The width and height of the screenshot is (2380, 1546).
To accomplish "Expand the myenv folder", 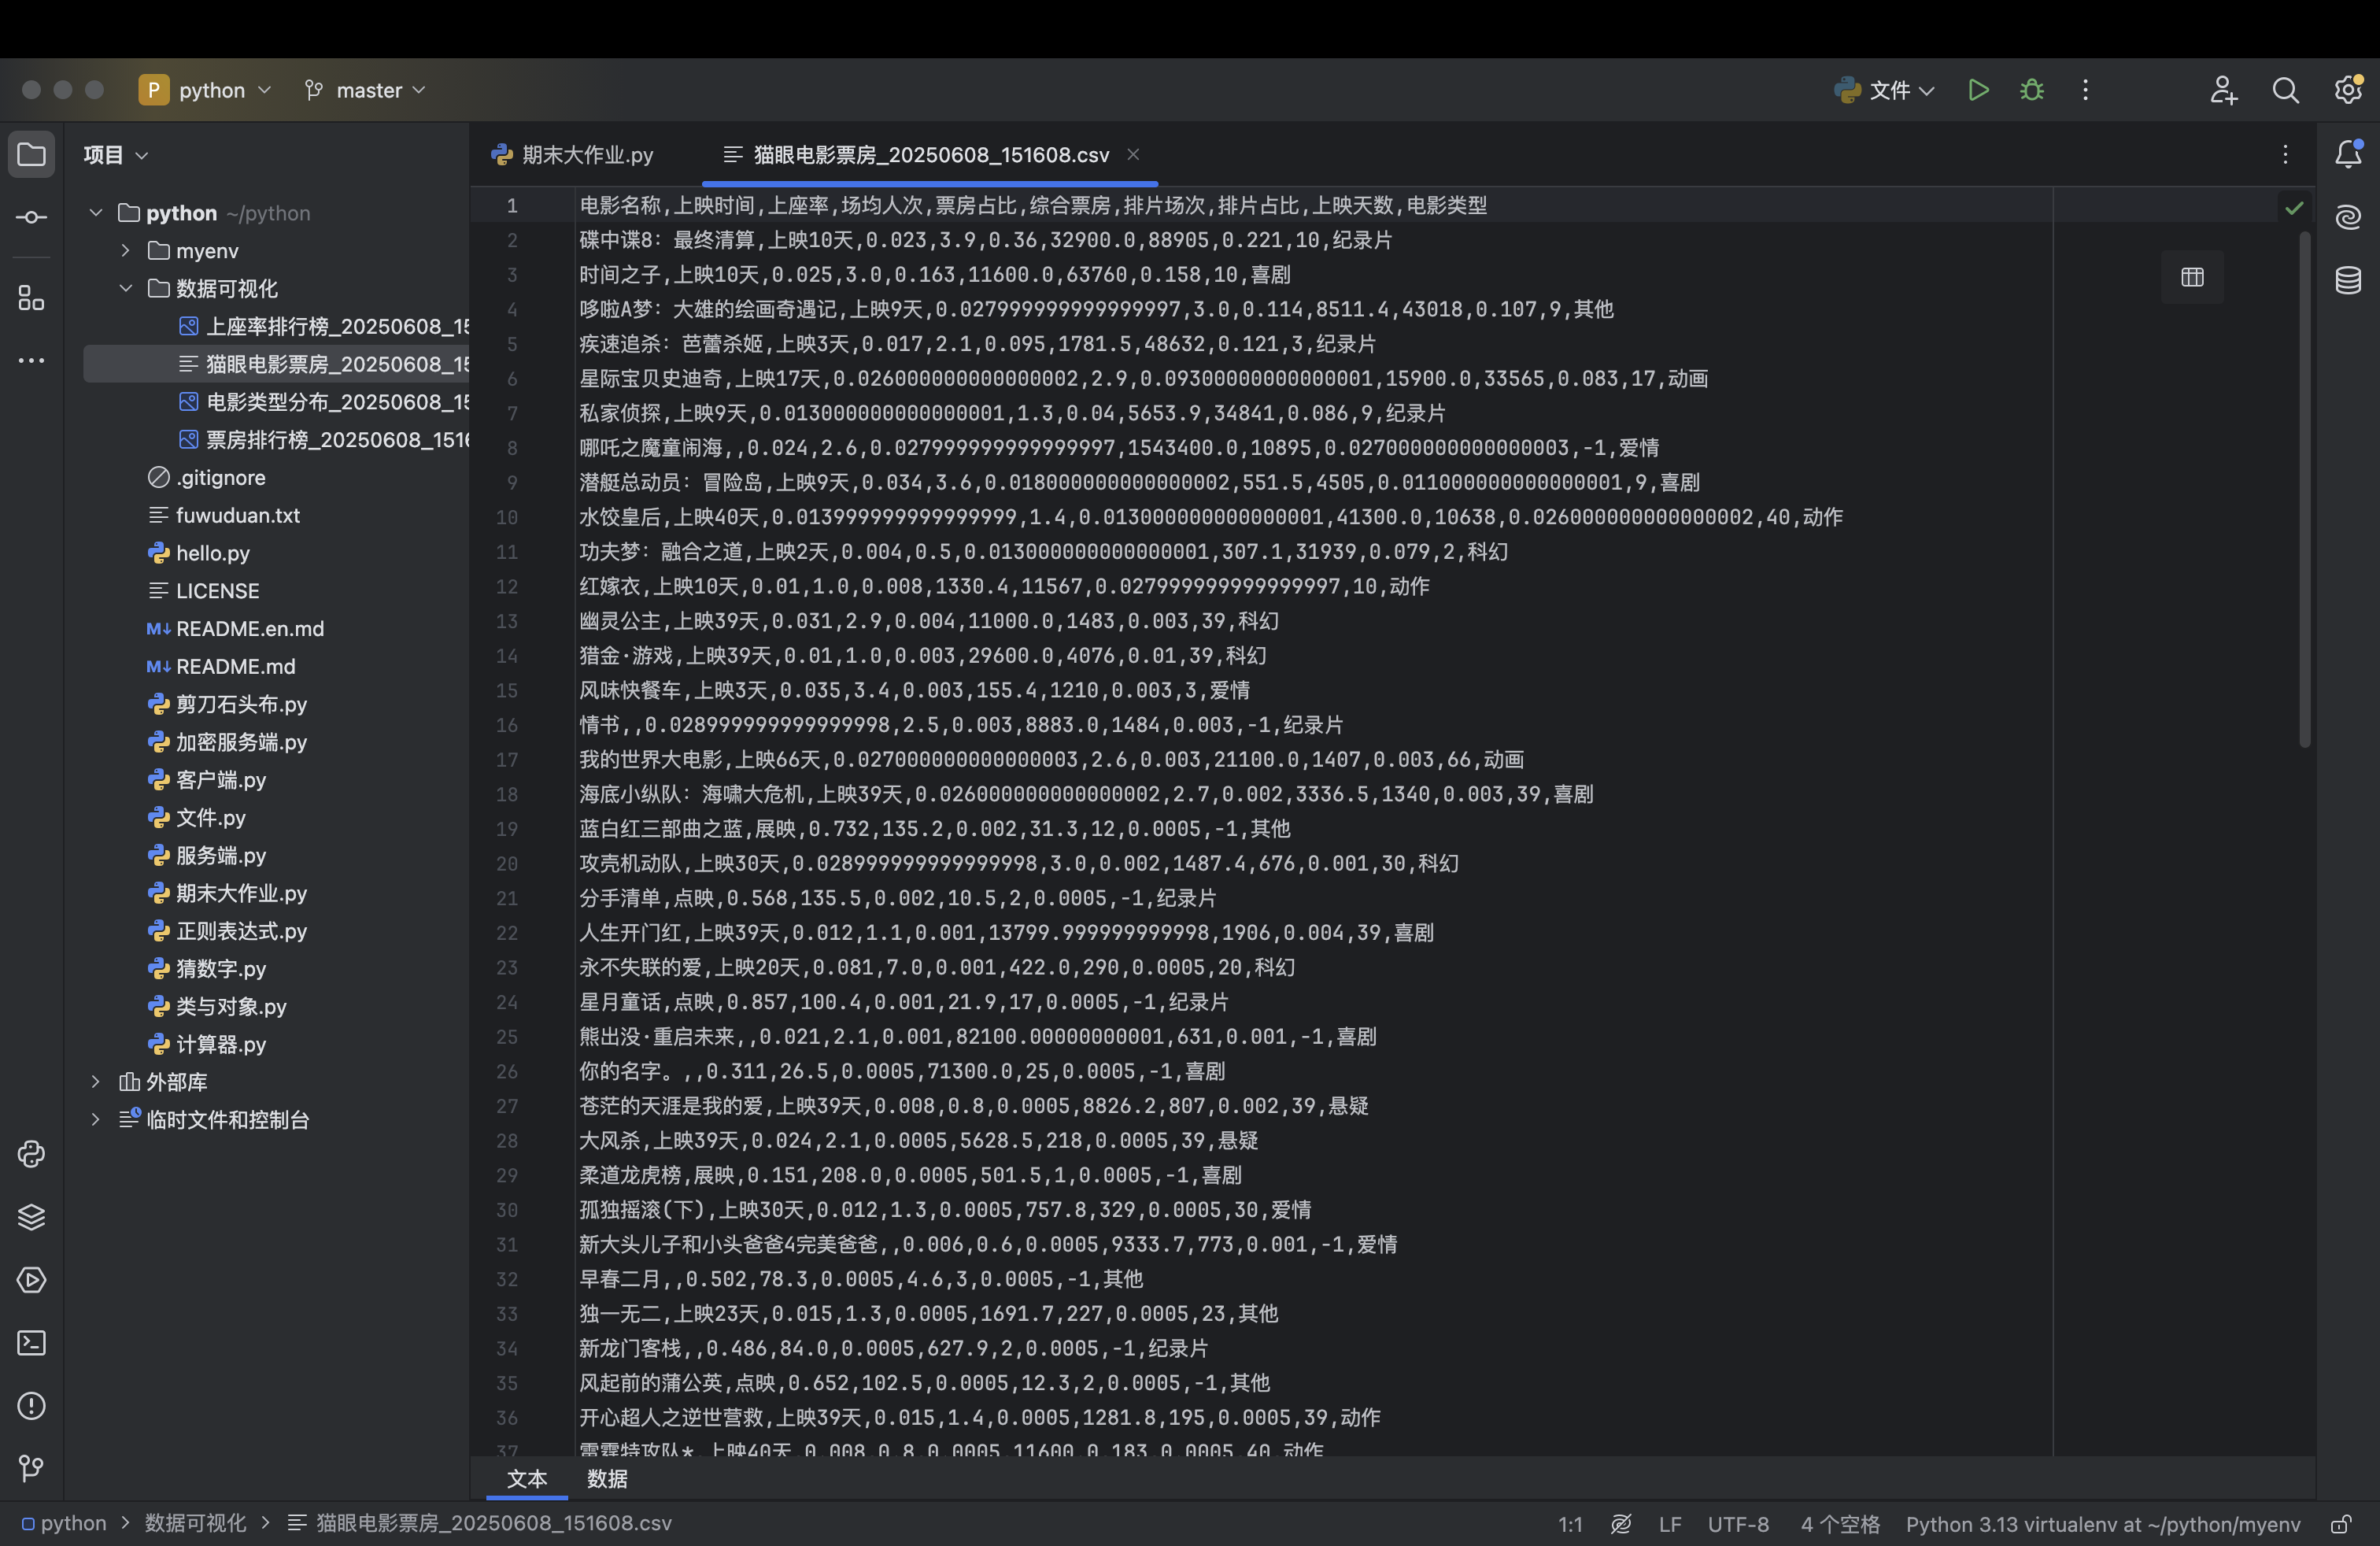I will [x=126, y=250].
